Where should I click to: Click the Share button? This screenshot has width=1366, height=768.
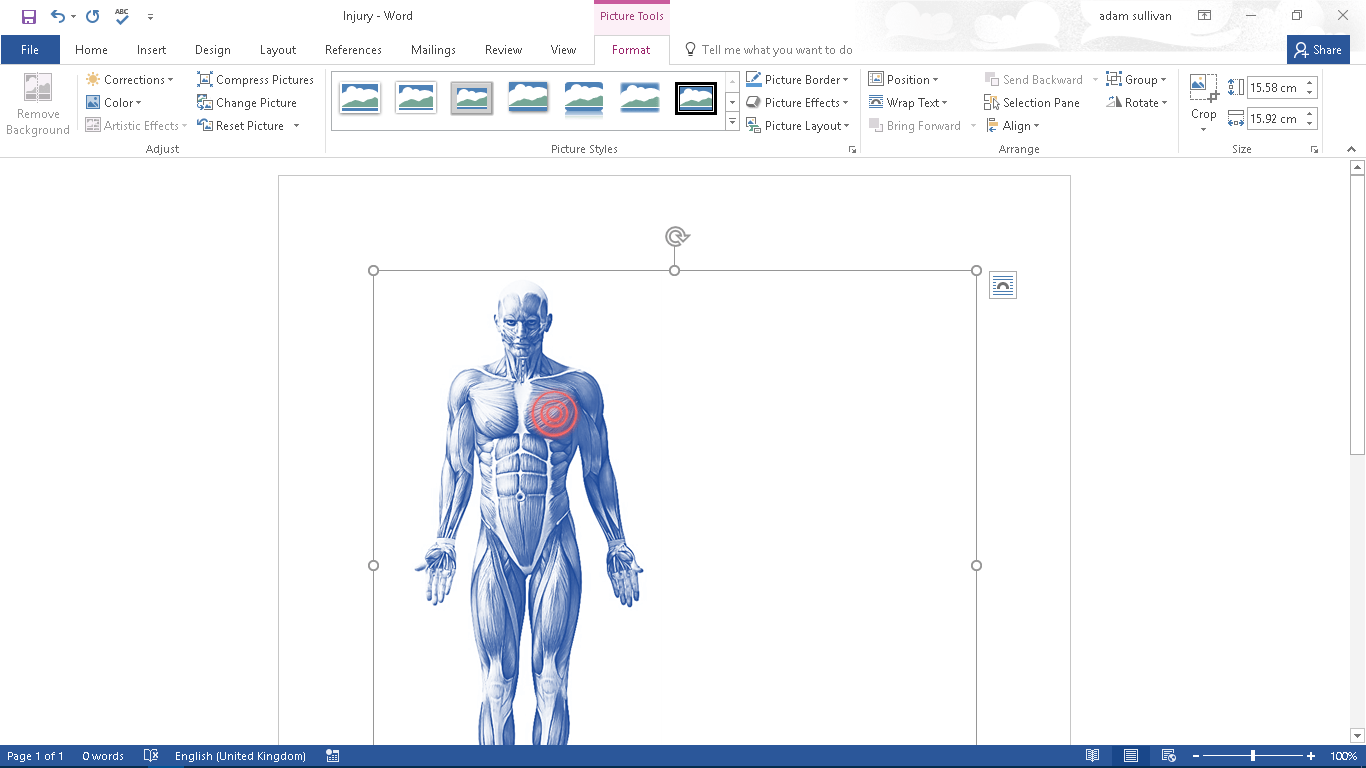[1318, 49]
